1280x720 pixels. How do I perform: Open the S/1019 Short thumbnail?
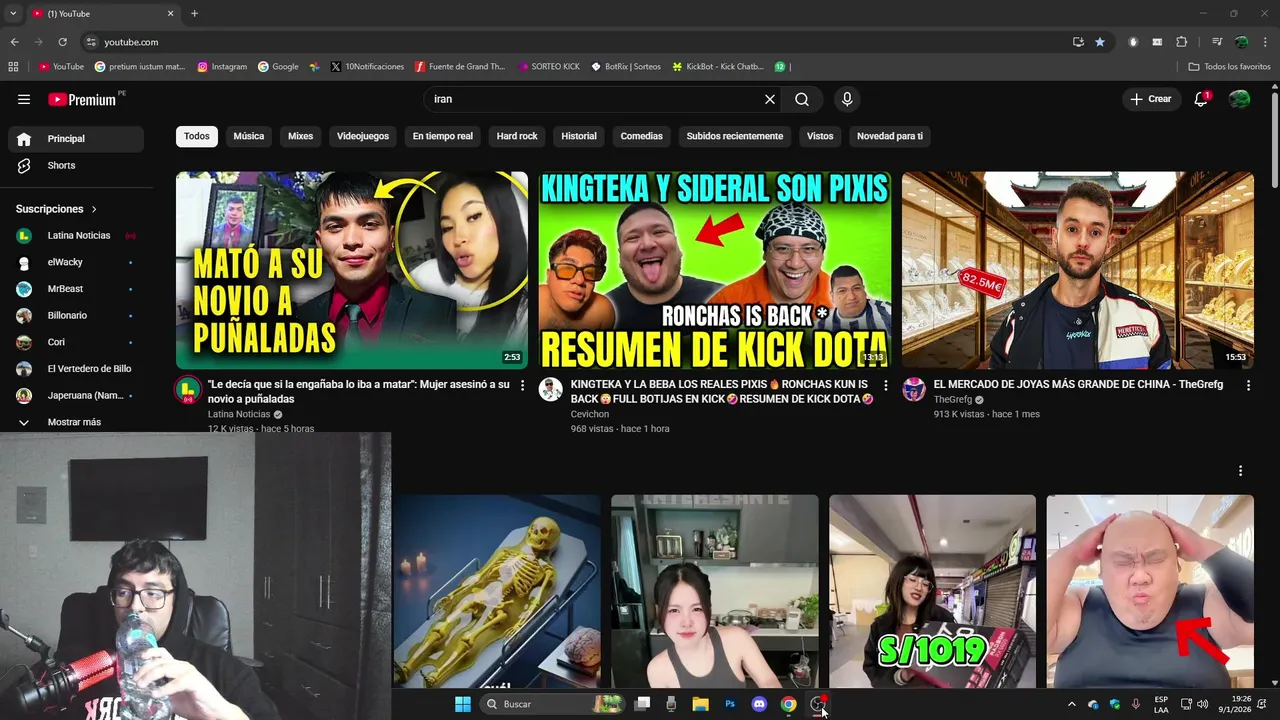pyautogui.click(x=932, y=591)
